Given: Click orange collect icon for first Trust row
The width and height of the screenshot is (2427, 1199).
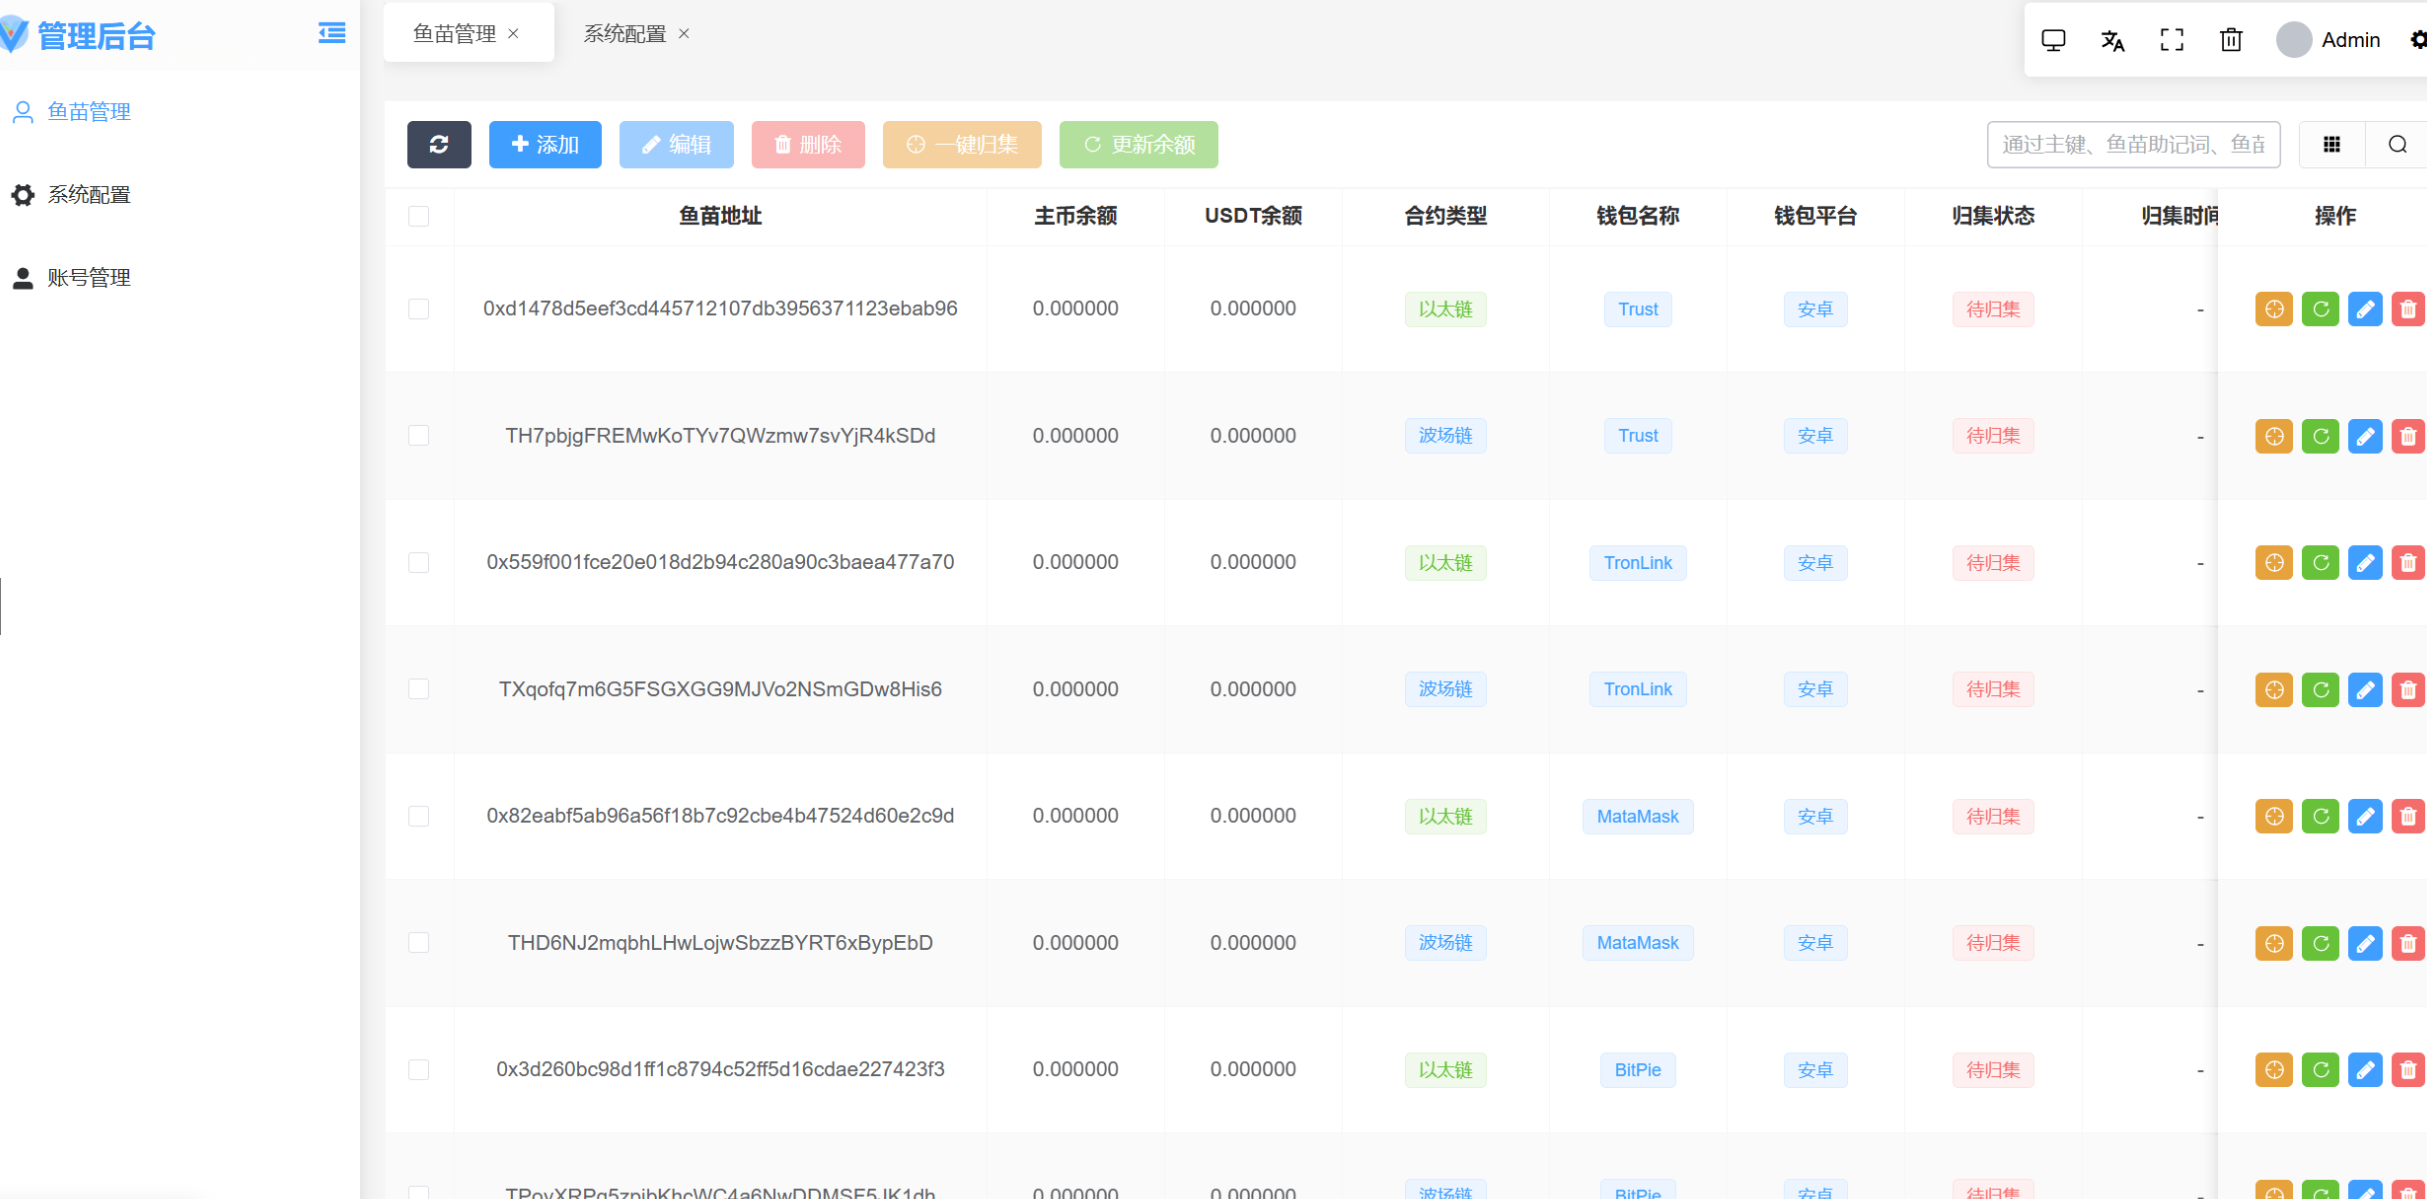Looking at the screenshot, I should pyautogui.click(x=2273, y=309).
